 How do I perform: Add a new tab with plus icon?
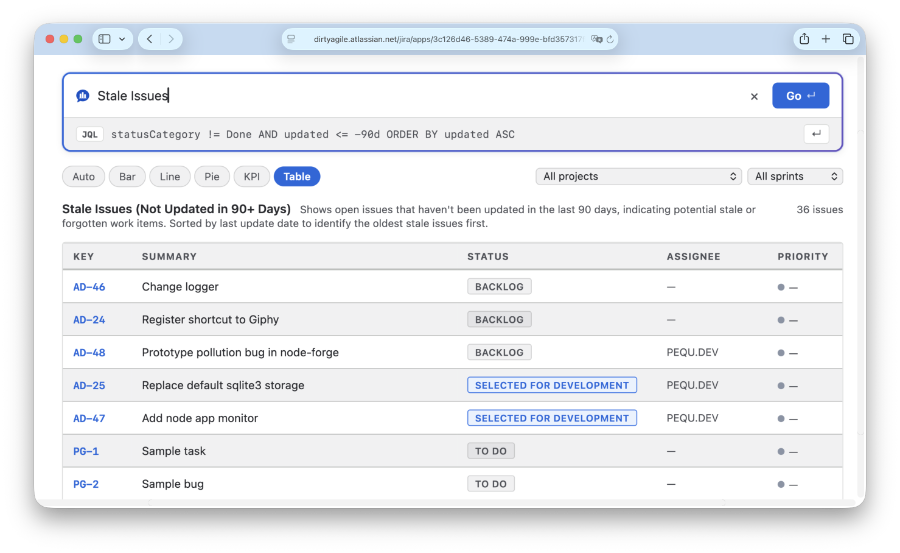tap(825, 38)
